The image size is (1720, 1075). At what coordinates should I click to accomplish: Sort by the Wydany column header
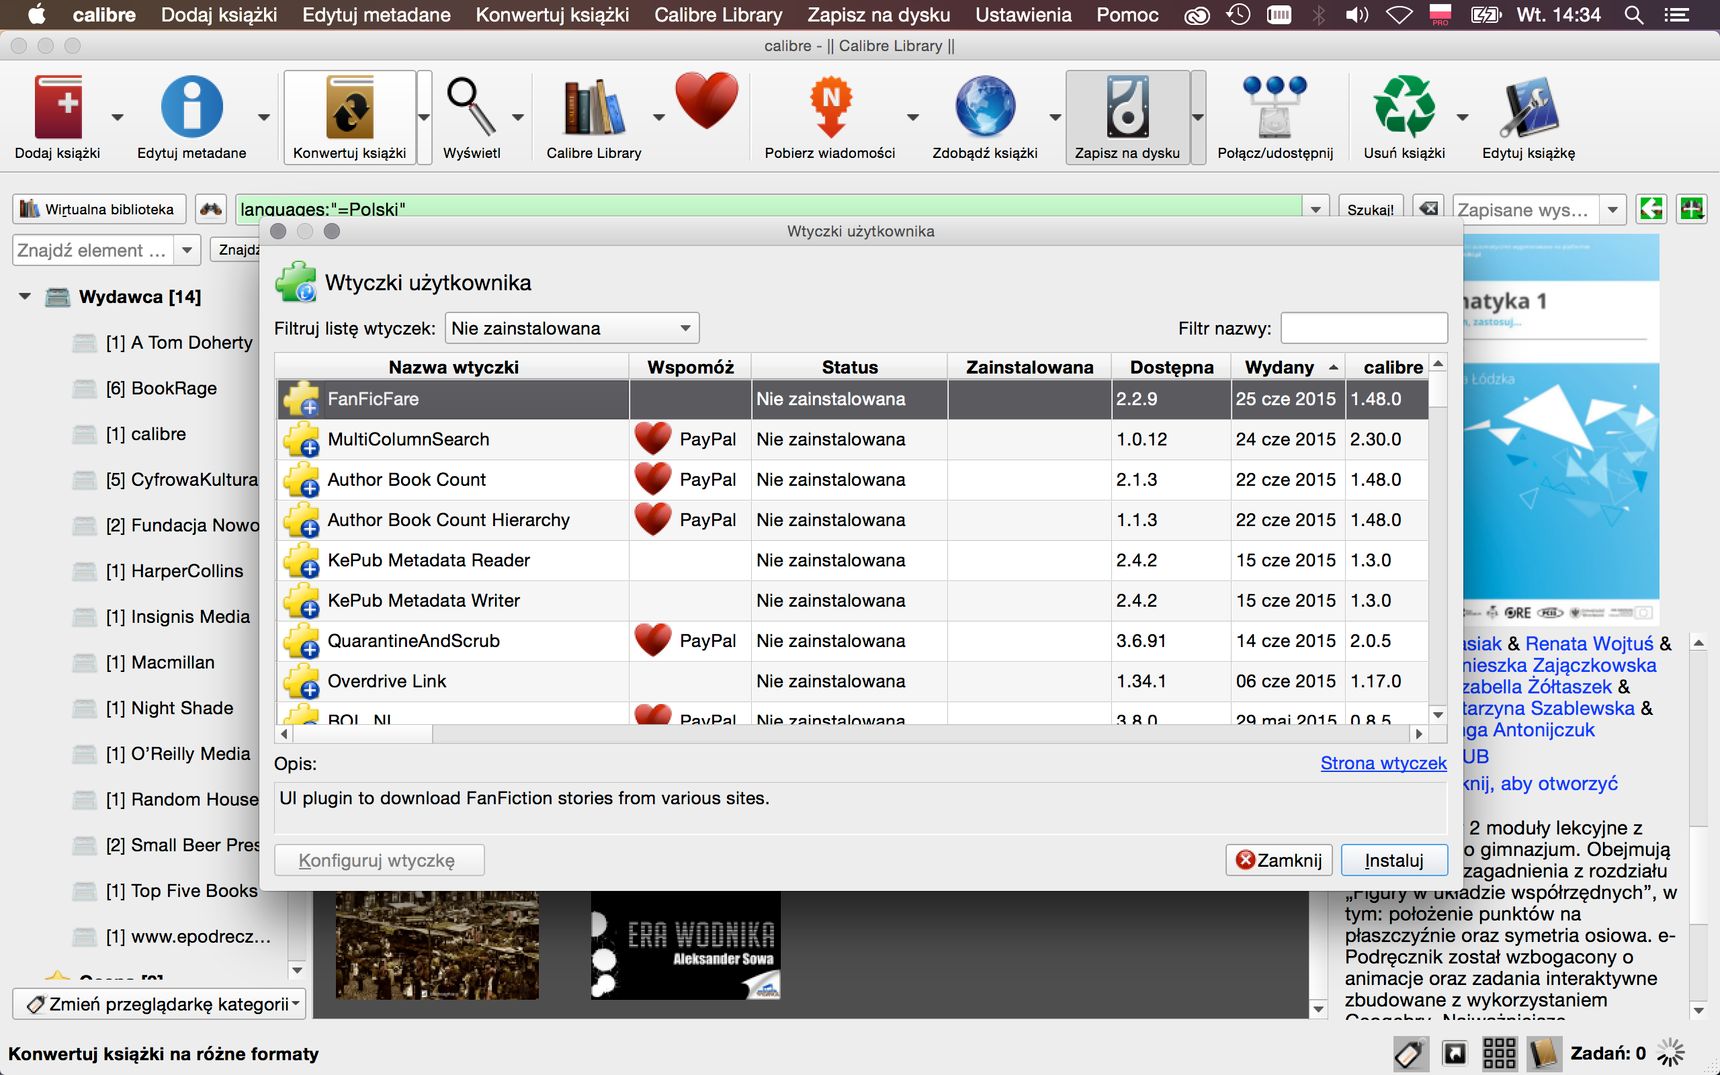tap(1288, 367)
